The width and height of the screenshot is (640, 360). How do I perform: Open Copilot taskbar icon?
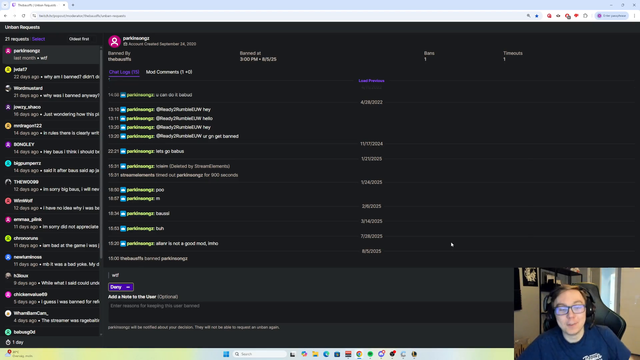[304, 354]
